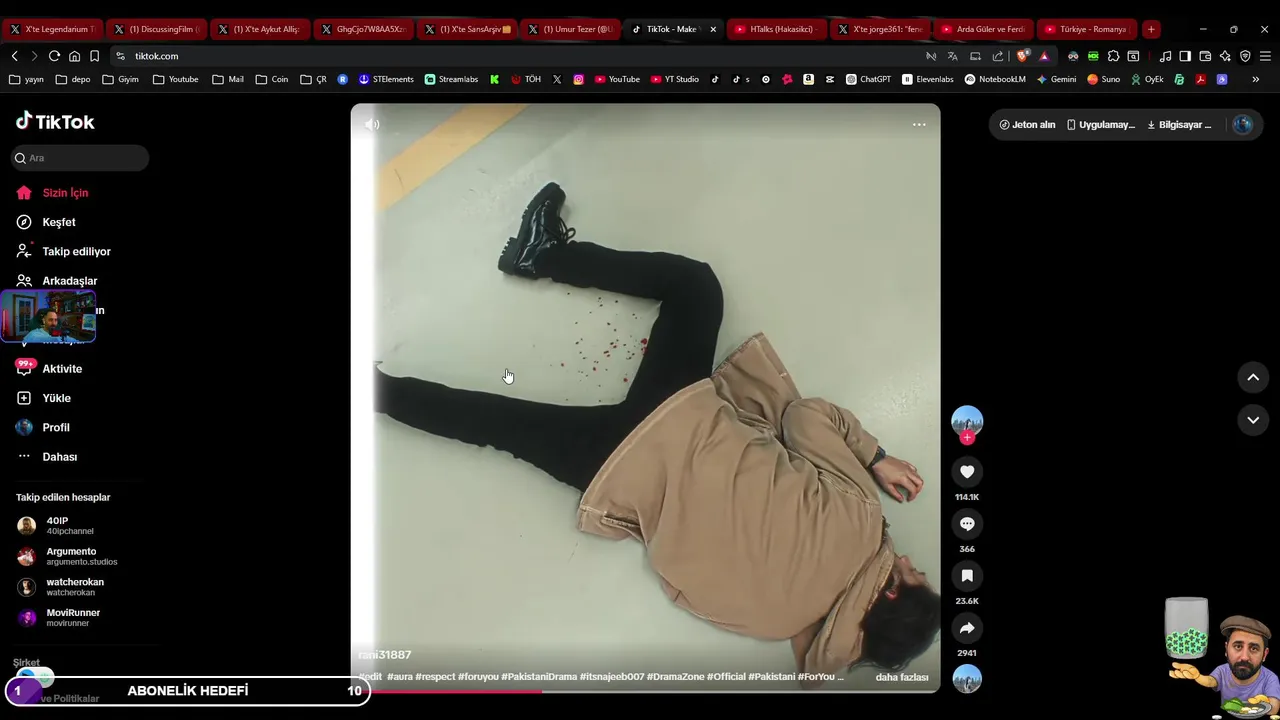Screen dimensions: 1280x720
Task: Go to the previous video with up chevron
Action: pos(1253,377)
